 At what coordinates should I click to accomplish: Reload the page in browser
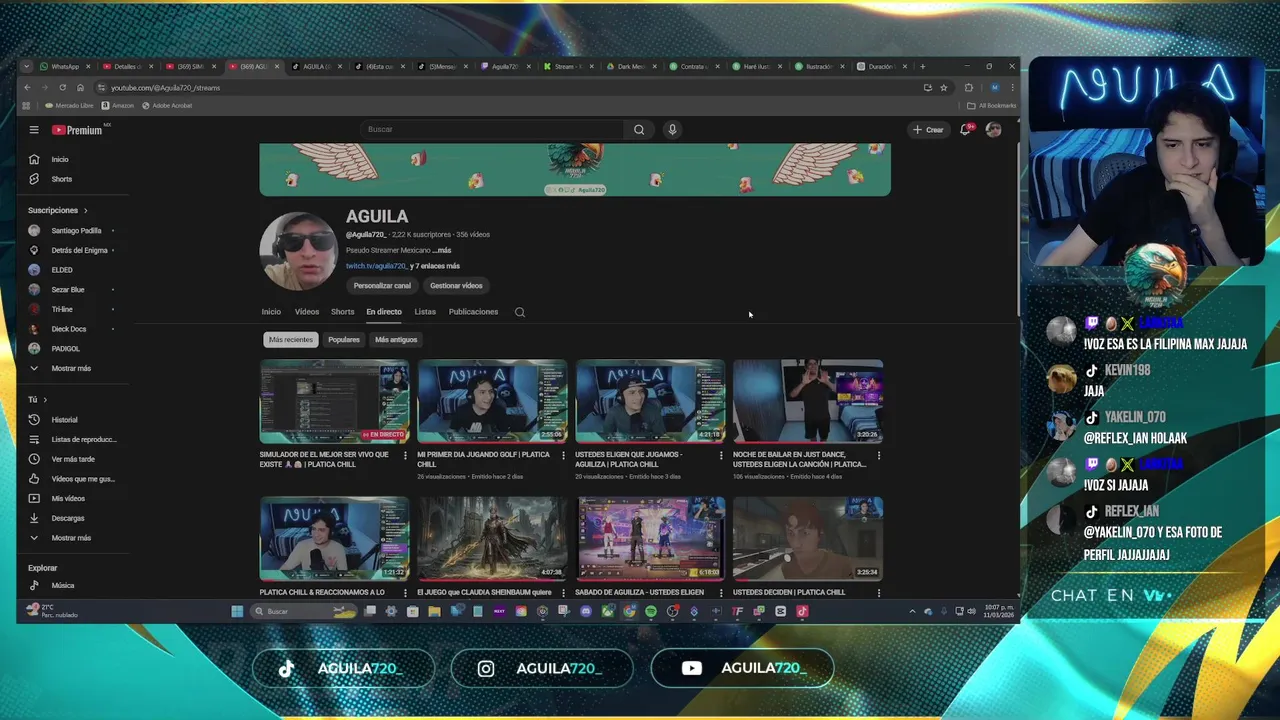pos(62,88)
